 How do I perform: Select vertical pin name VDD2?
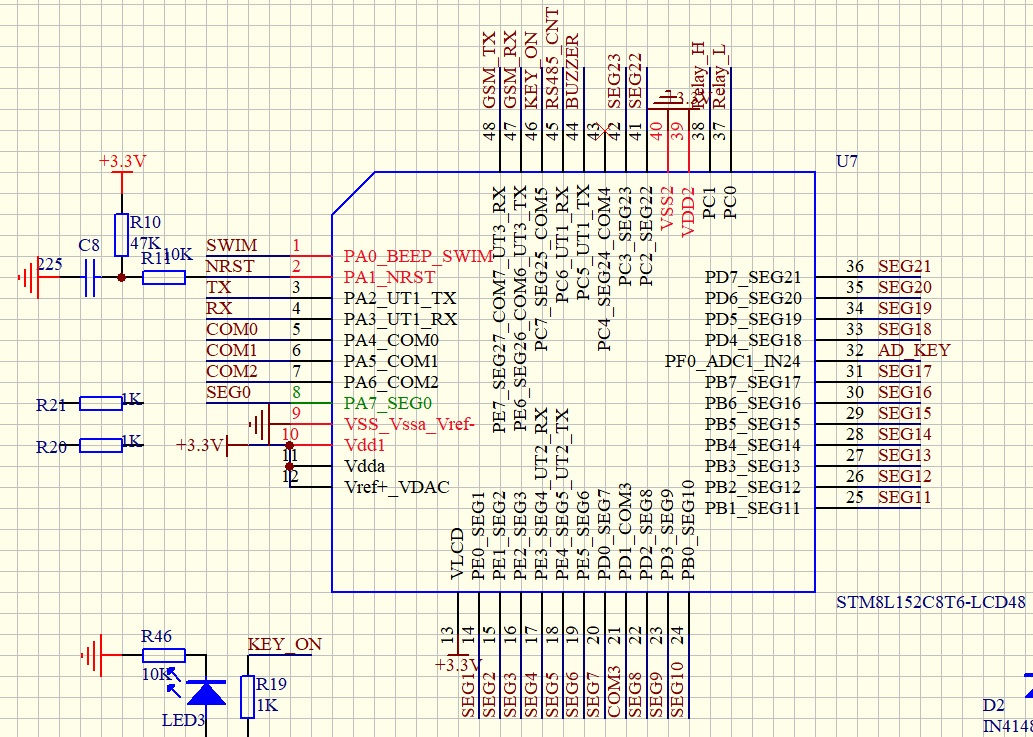[x=688, y=212]
